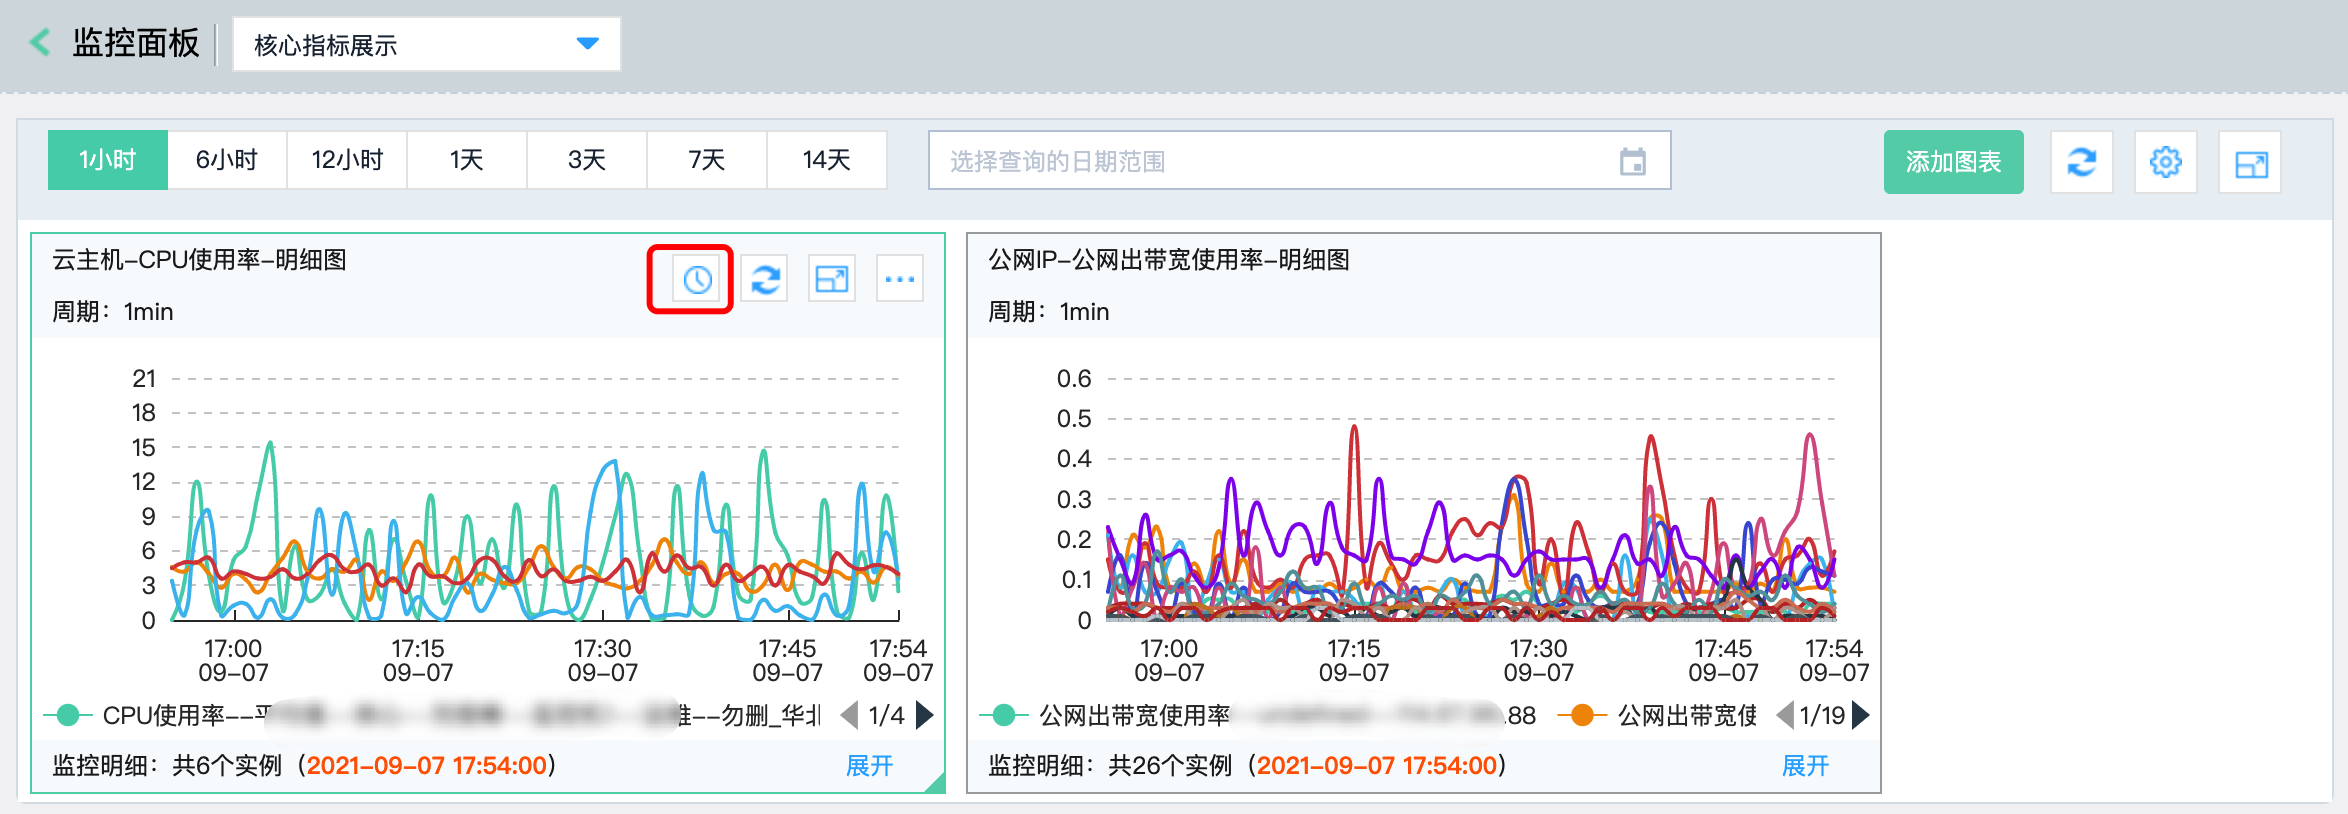This screenshot has width=2348, height=814.
Task: Refresh the whole dashboard with refresh icon
Action: pos(2081,162)
